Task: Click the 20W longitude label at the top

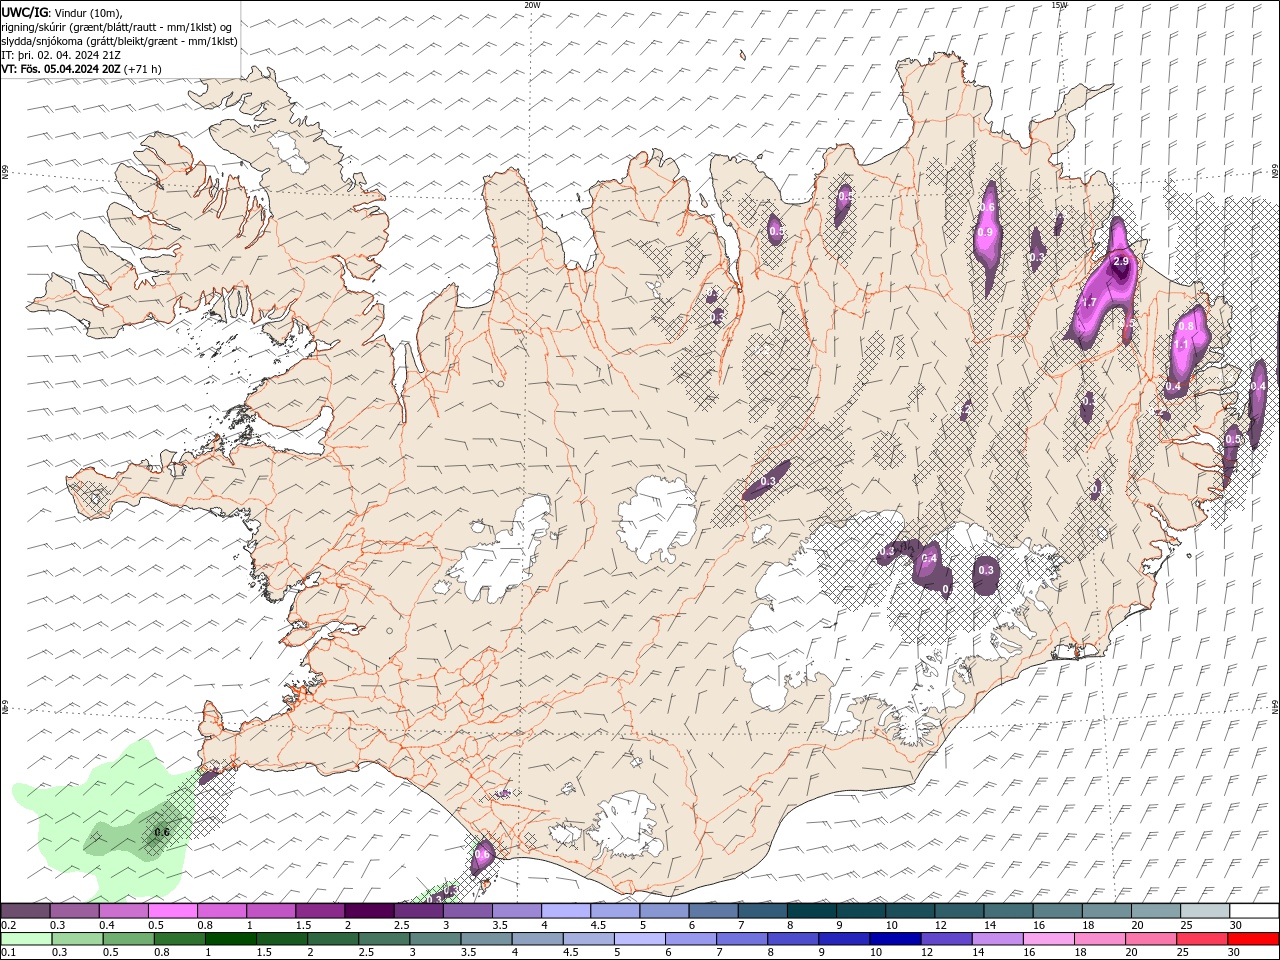Action: 533,5
